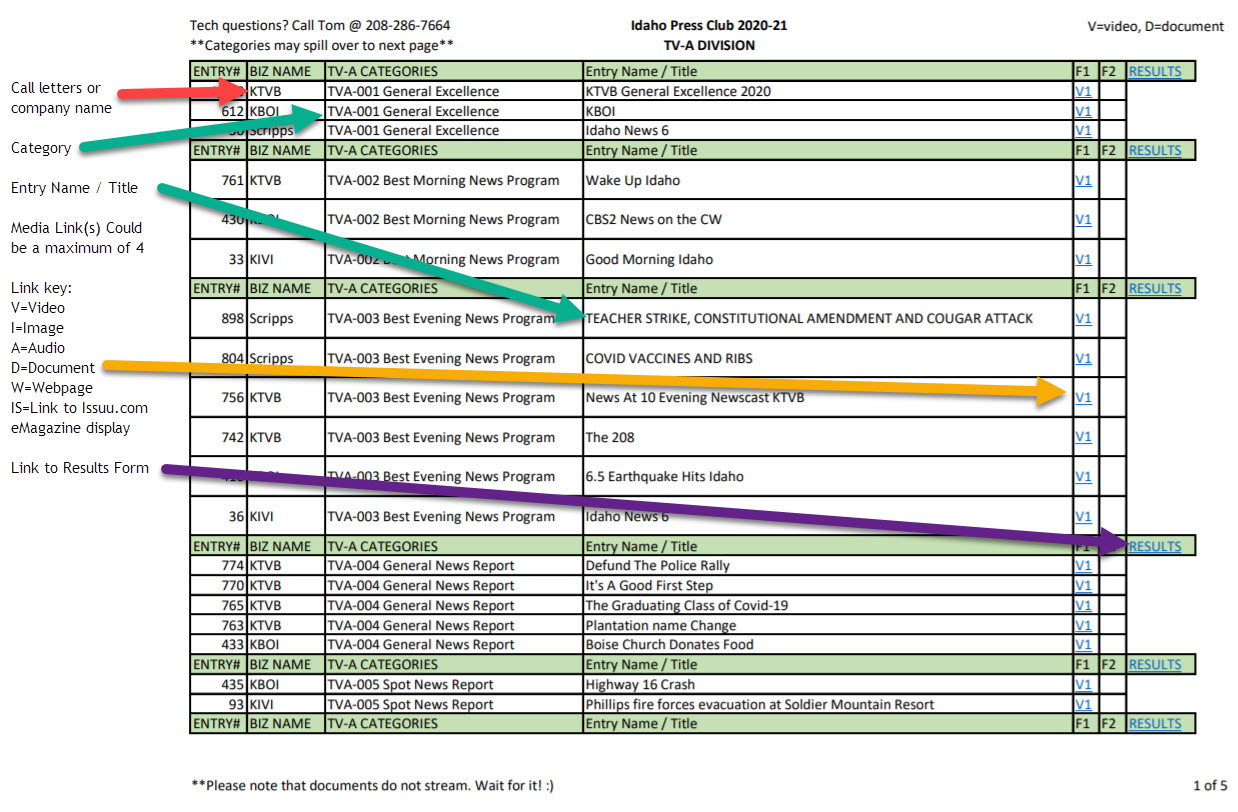Select the Phillips fire forces evacuation title

760,704
